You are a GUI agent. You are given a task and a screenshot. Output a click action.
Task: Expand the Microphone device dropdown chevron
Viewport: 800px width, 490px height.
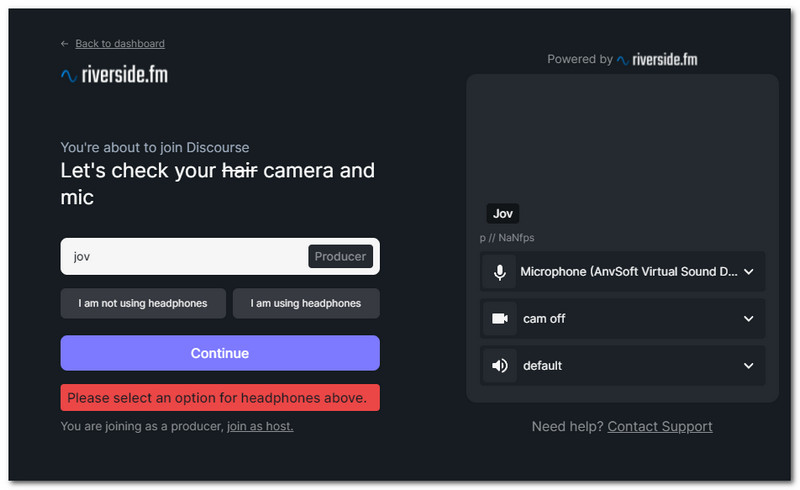[748, 272]
